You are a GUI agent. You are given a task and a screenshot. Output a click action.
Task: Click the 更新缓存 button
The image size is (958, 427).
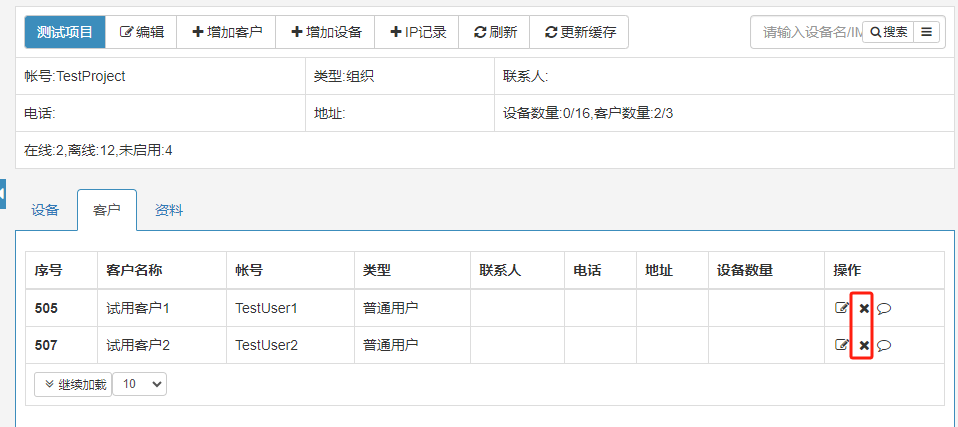[x=579, y=32]
